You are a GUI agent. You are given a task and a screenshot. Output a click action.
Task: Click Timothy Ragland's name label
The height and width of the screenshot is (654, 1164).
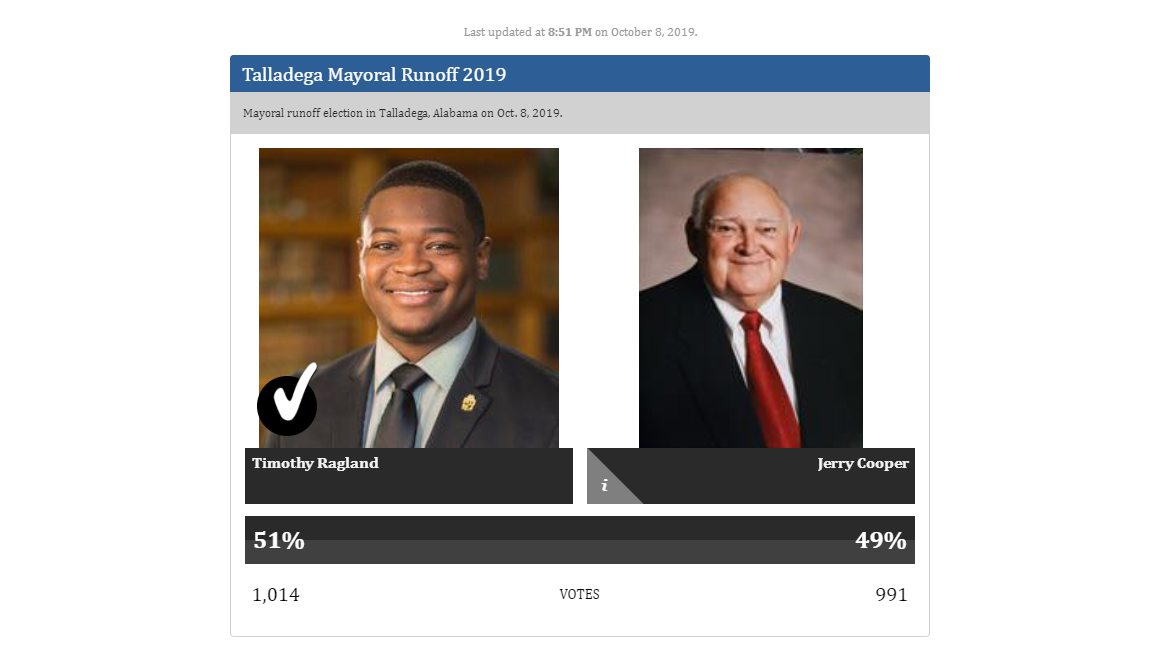click(316, 463)
